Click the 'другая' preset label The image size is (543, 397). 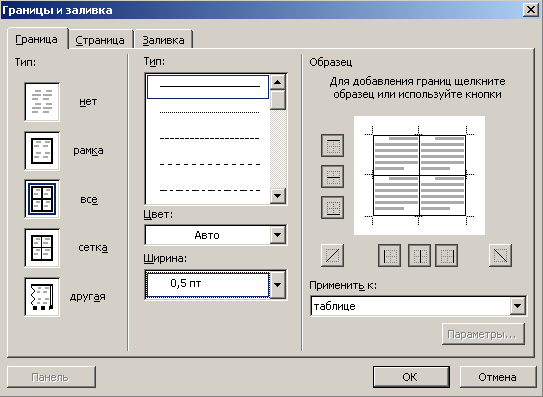coord(88,297)
